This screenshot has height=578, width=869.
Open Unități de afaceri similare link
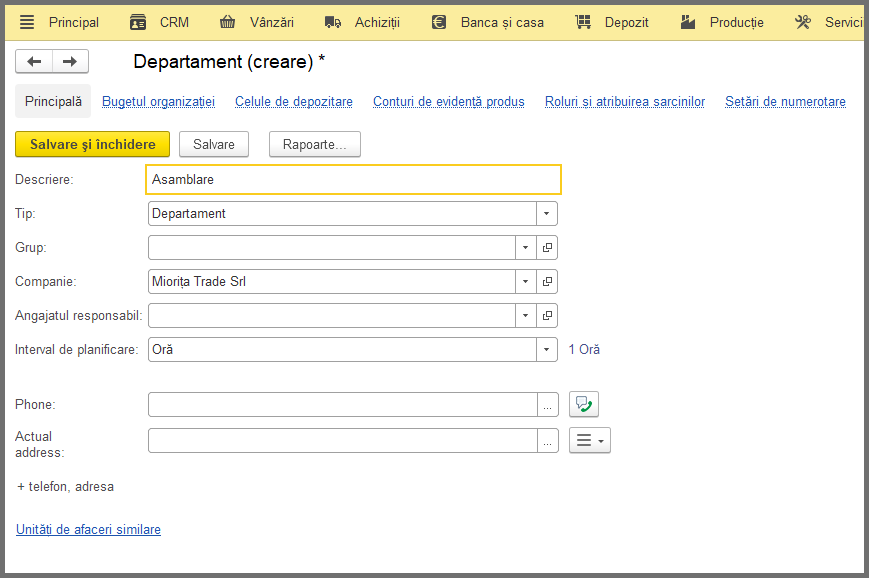coord(88,529)
